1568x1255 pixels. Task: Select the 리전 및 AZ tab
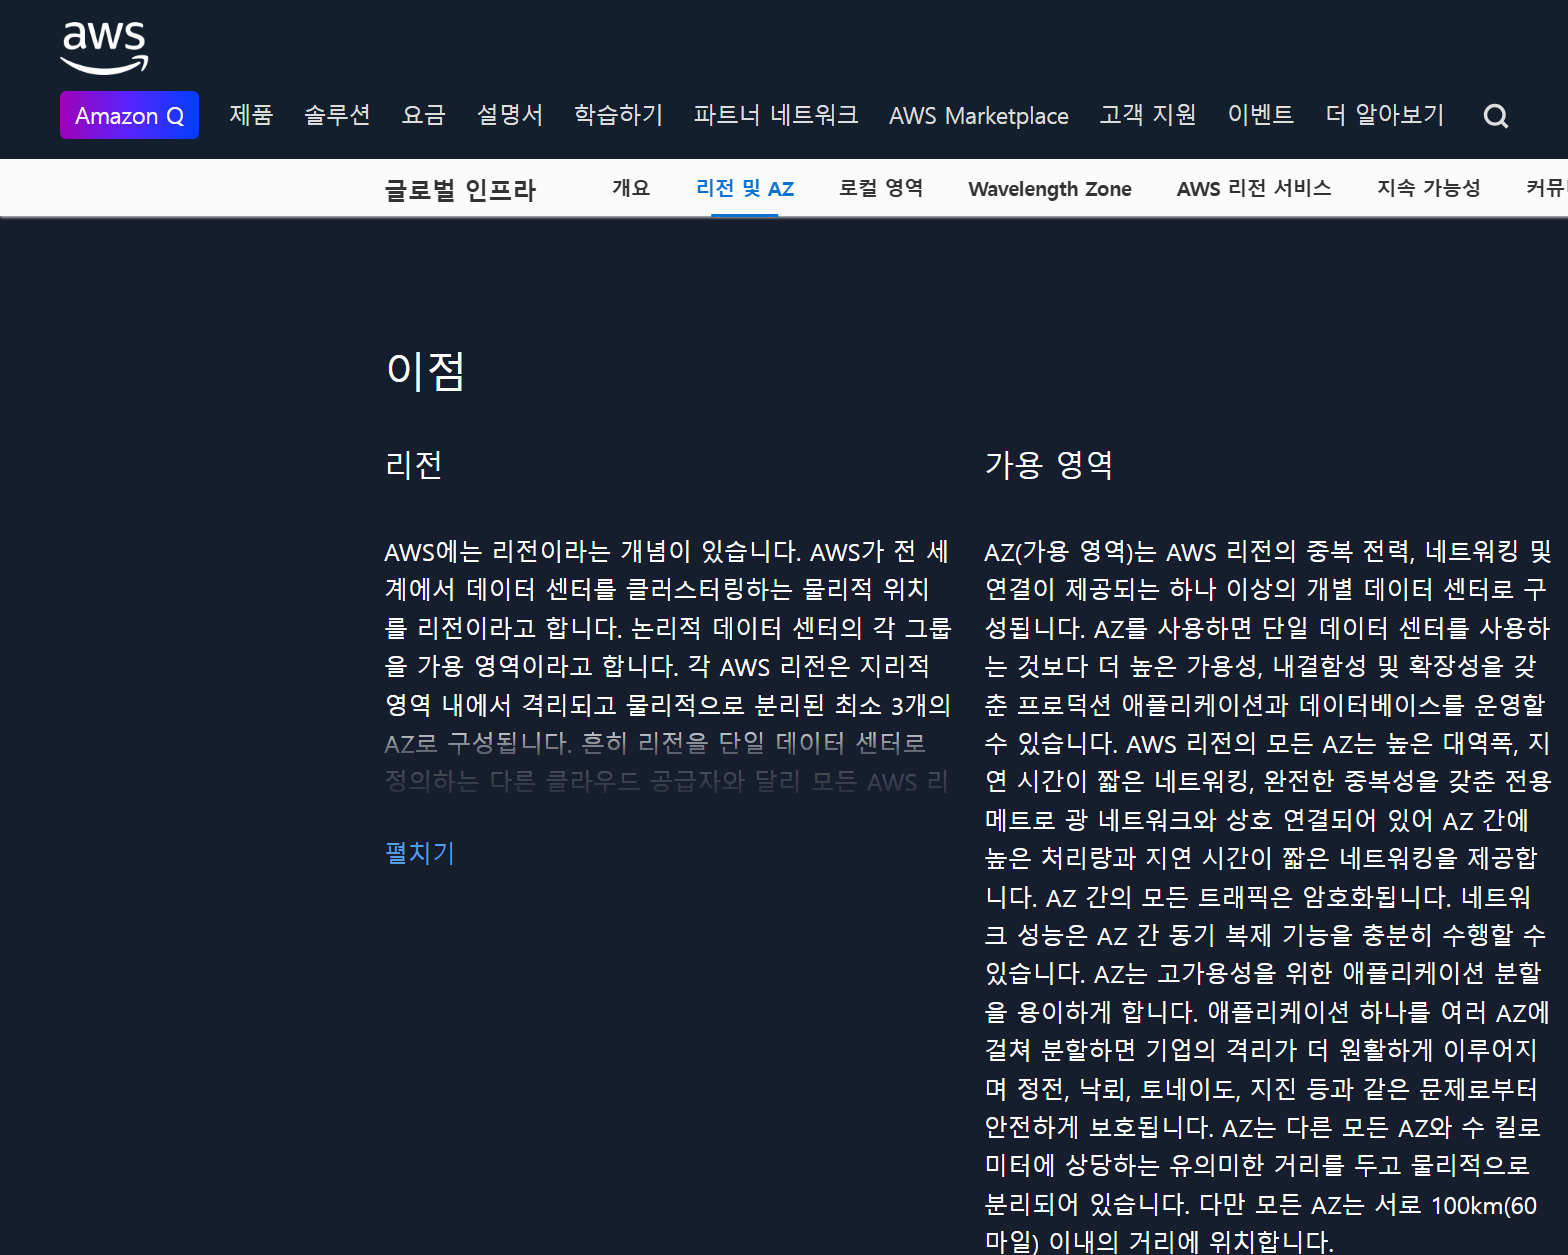pyautogui.click(x=745, y=188)
